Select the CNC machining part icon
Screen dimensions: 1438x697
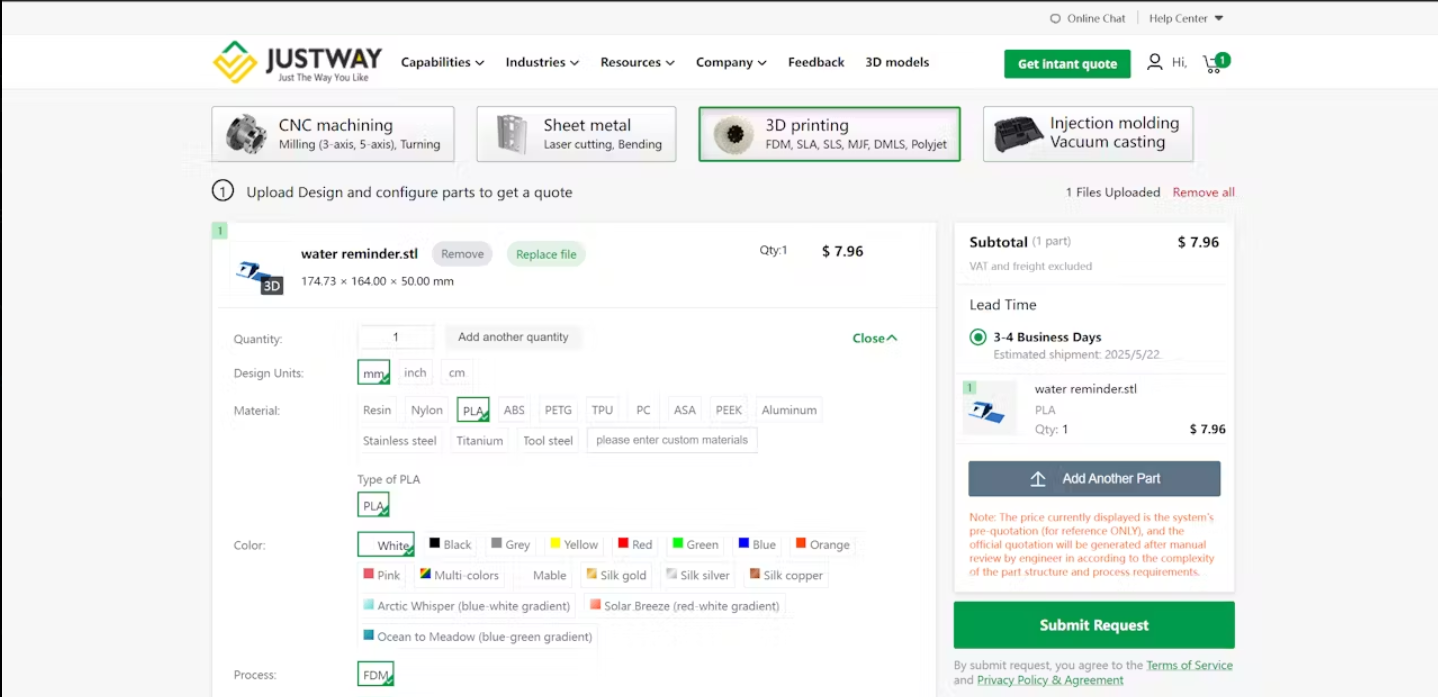point(246,134)
